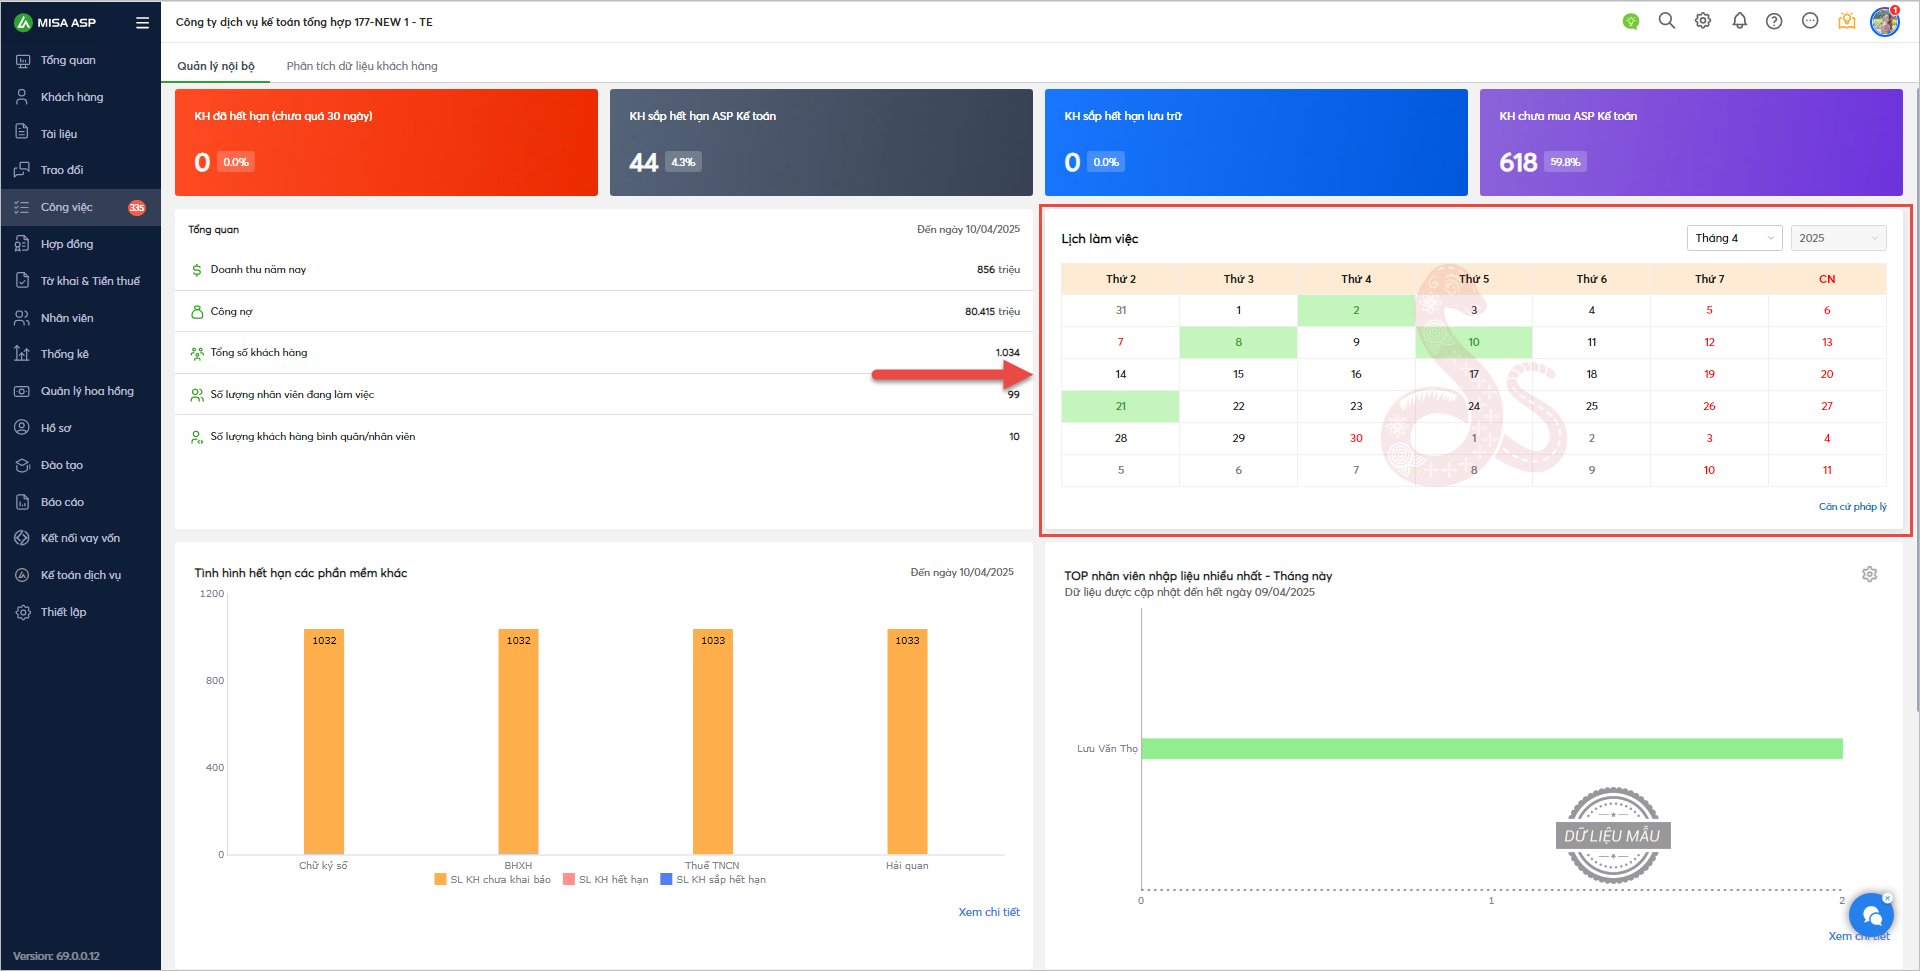Screen dimensions: 1920x971
Task: Click the chat bubble icon in header
Action: 1810,21
